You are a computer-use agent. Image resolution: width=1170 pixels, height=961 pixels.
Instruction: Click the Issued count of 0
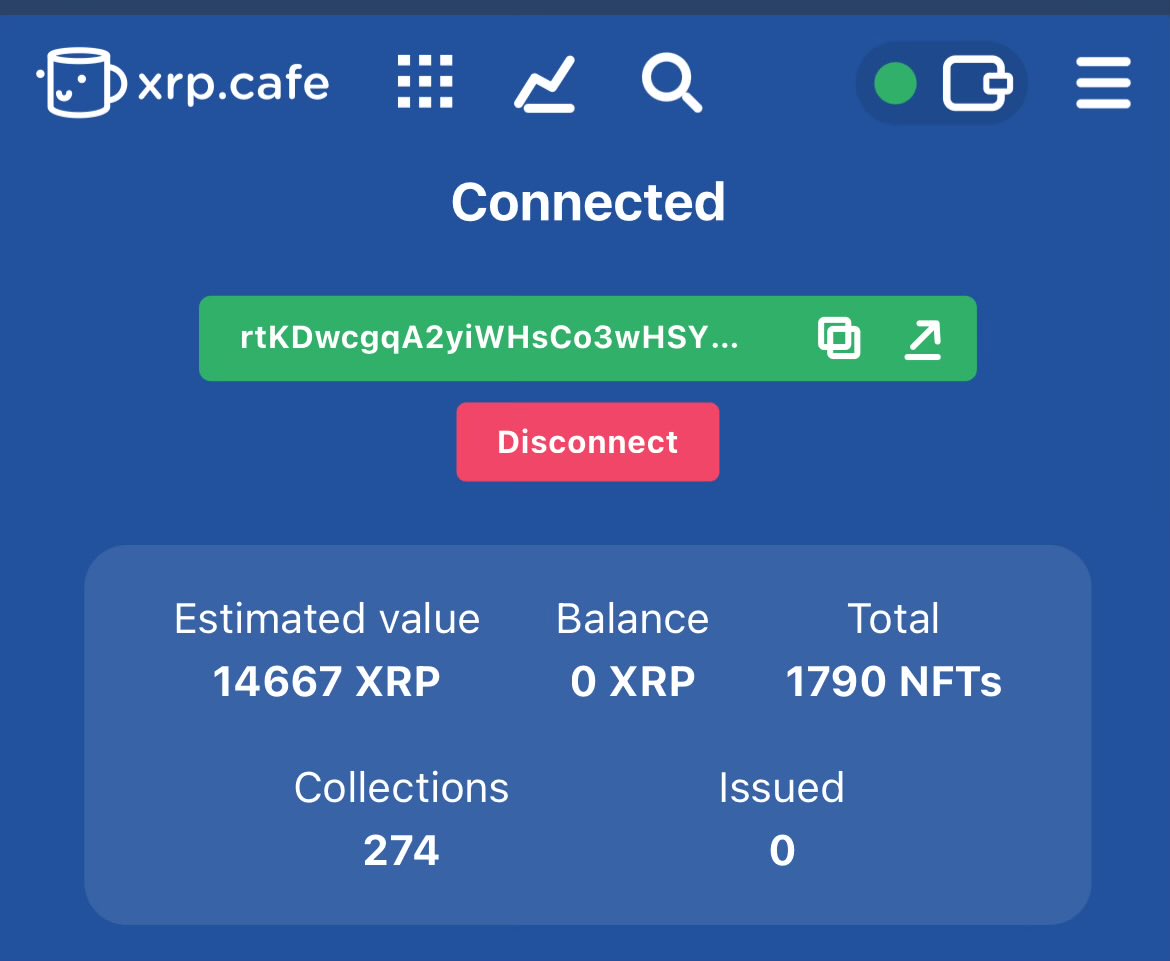(782, 851)
